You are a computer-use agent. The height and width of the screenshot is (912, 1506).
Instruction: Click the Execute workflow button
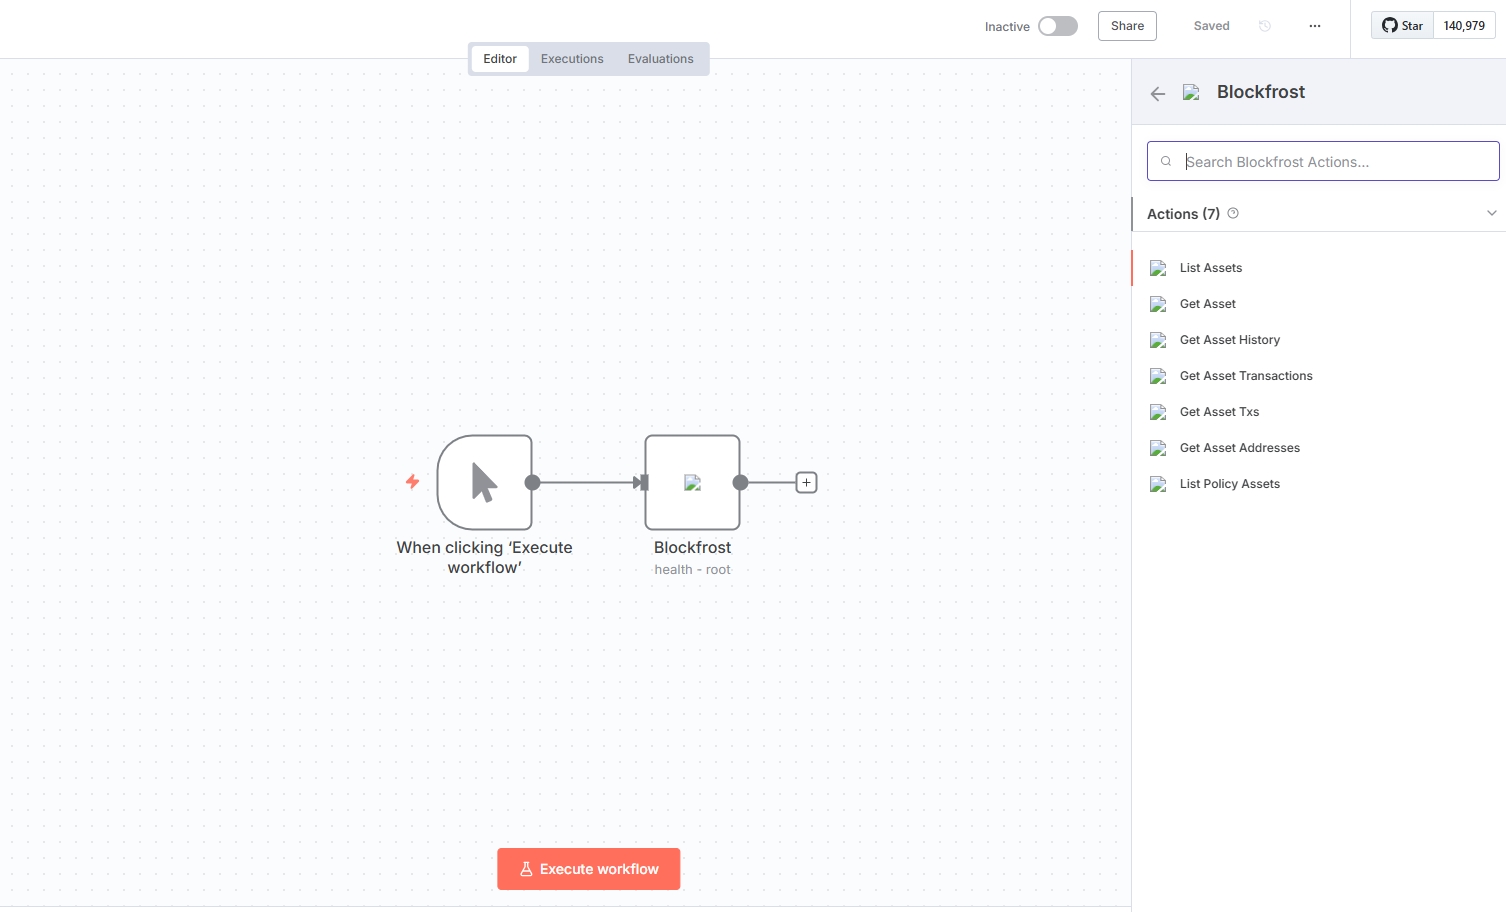tap(589, 869)
